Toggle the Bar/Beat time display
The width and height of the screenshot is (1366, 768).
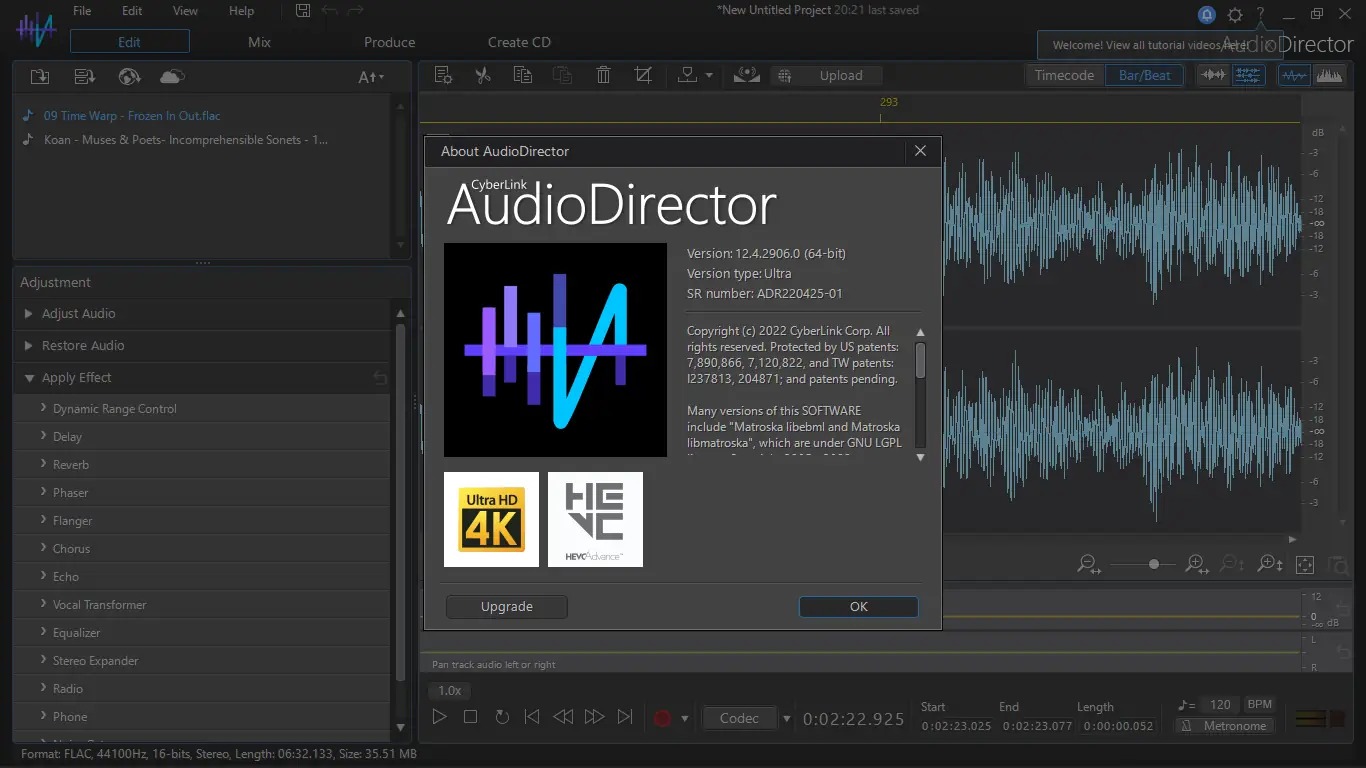(1144, 75)
